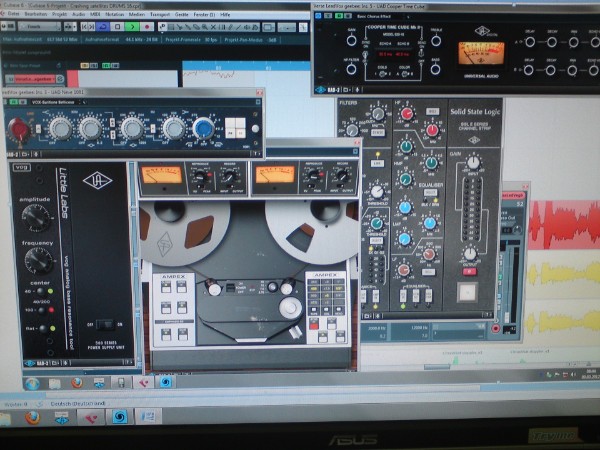Open the -3dB pan law setting

point(272,39)
